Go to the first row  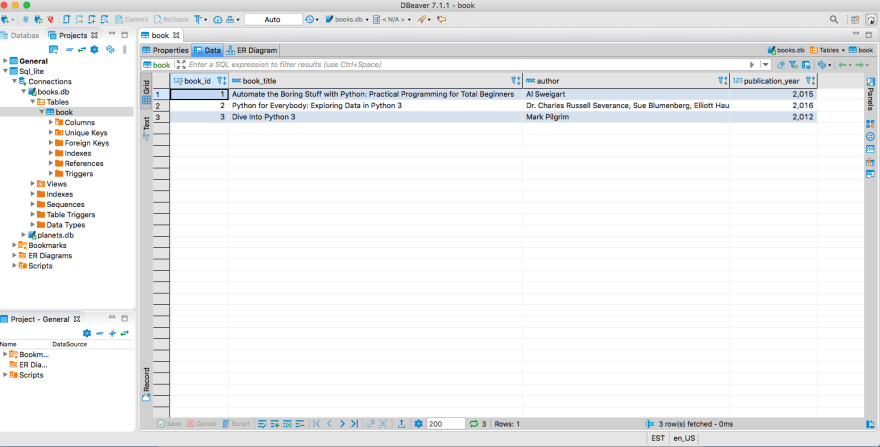point(317,424)
